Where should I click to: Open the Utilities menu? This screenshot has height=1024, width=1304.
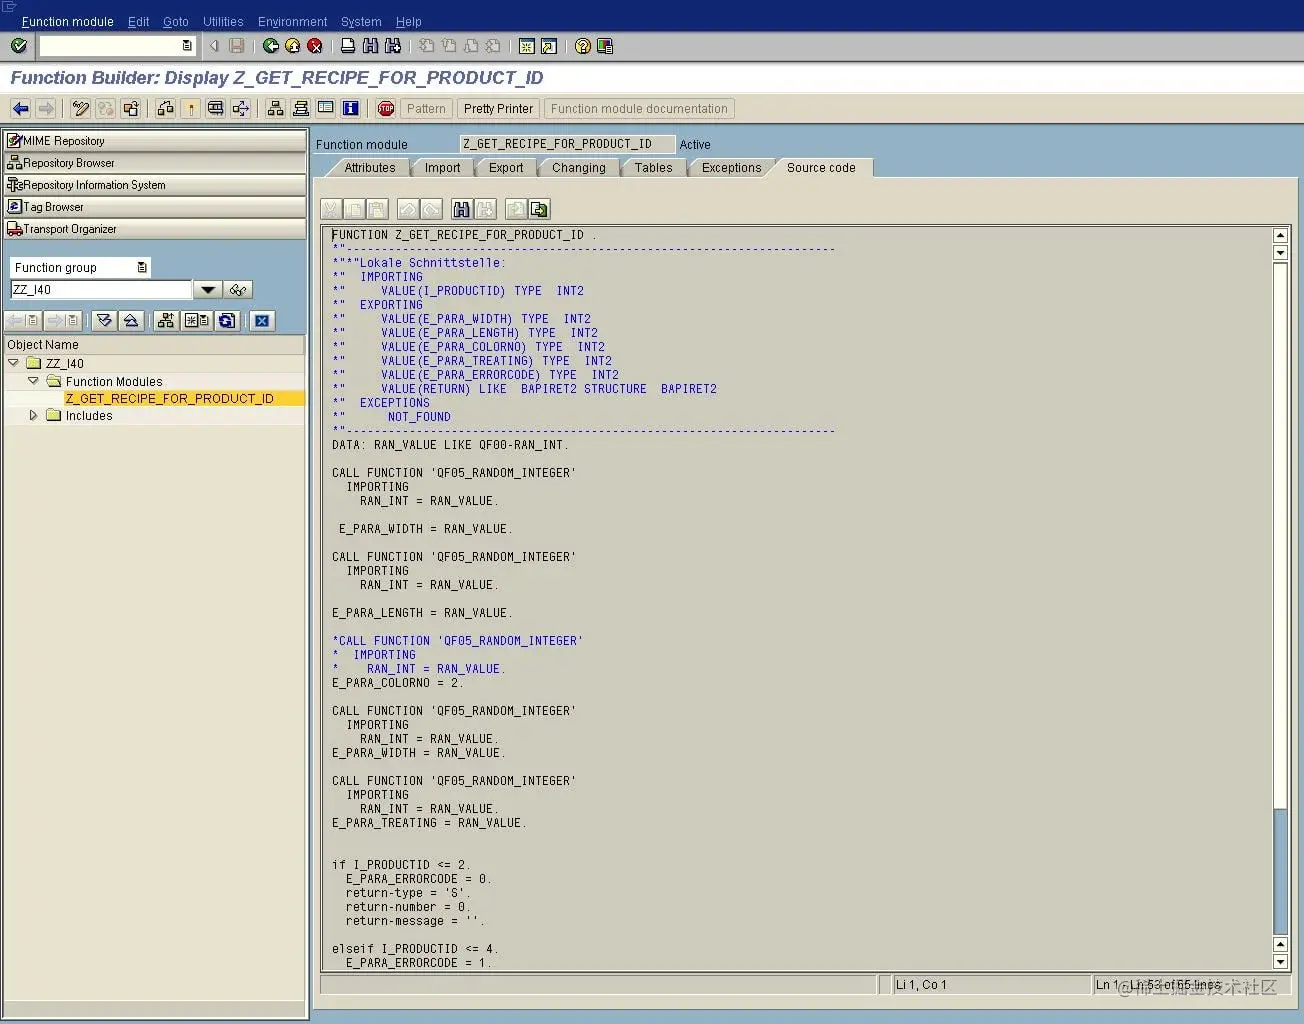coord(222,22)
